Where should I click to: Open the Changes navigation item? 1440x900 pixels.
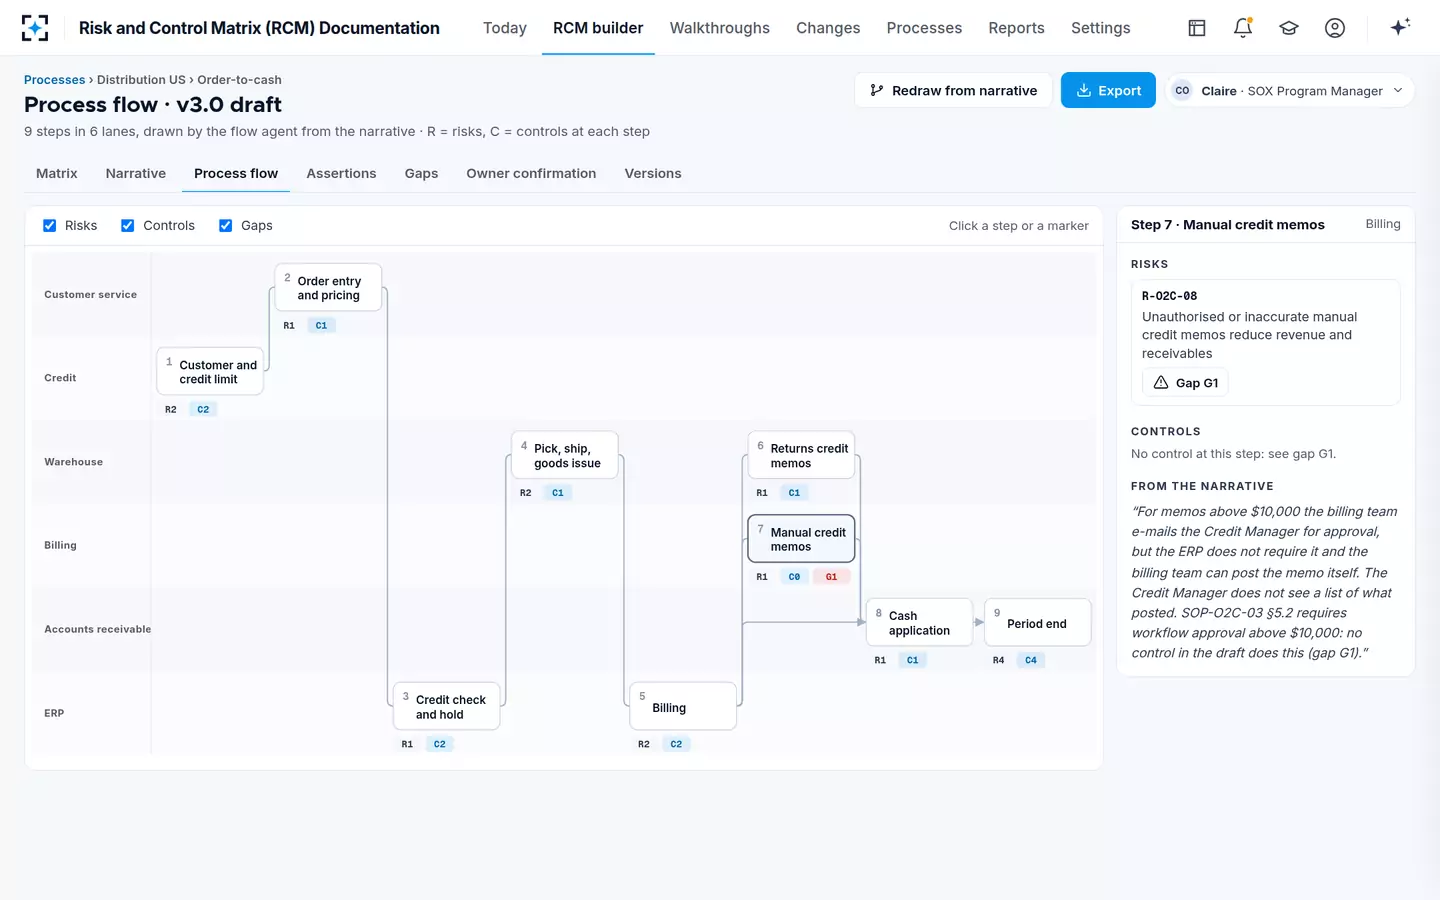click(828, 28)
